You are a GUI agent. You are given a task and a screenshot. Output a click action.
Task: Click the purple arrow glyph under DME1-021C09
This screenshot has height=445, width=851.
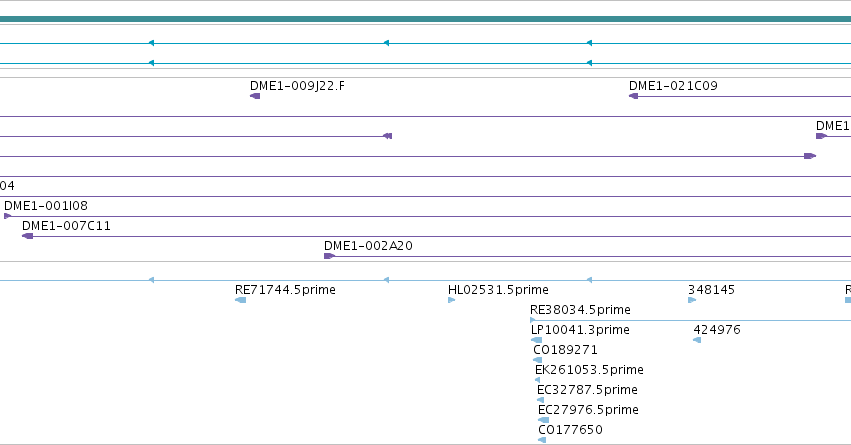point(633,96)
